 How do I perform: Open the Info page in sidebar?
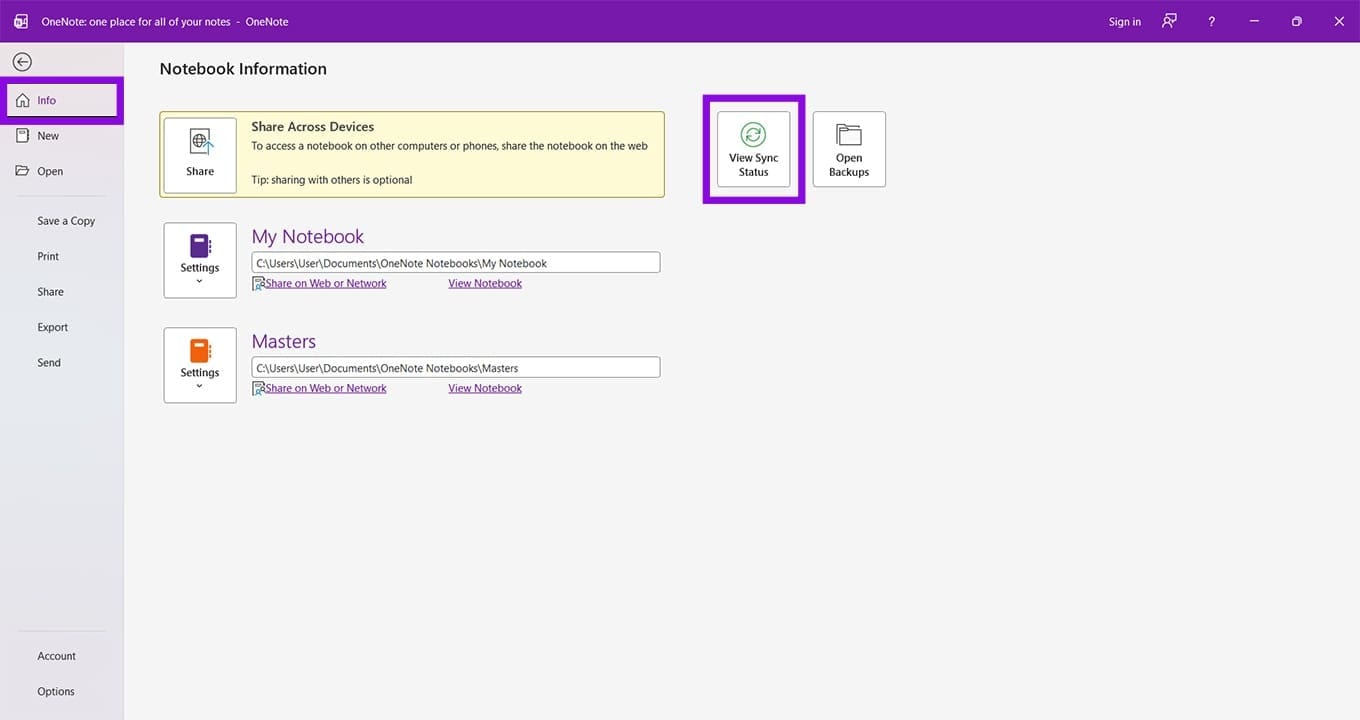pyautogui.click(x=62, y=100)
